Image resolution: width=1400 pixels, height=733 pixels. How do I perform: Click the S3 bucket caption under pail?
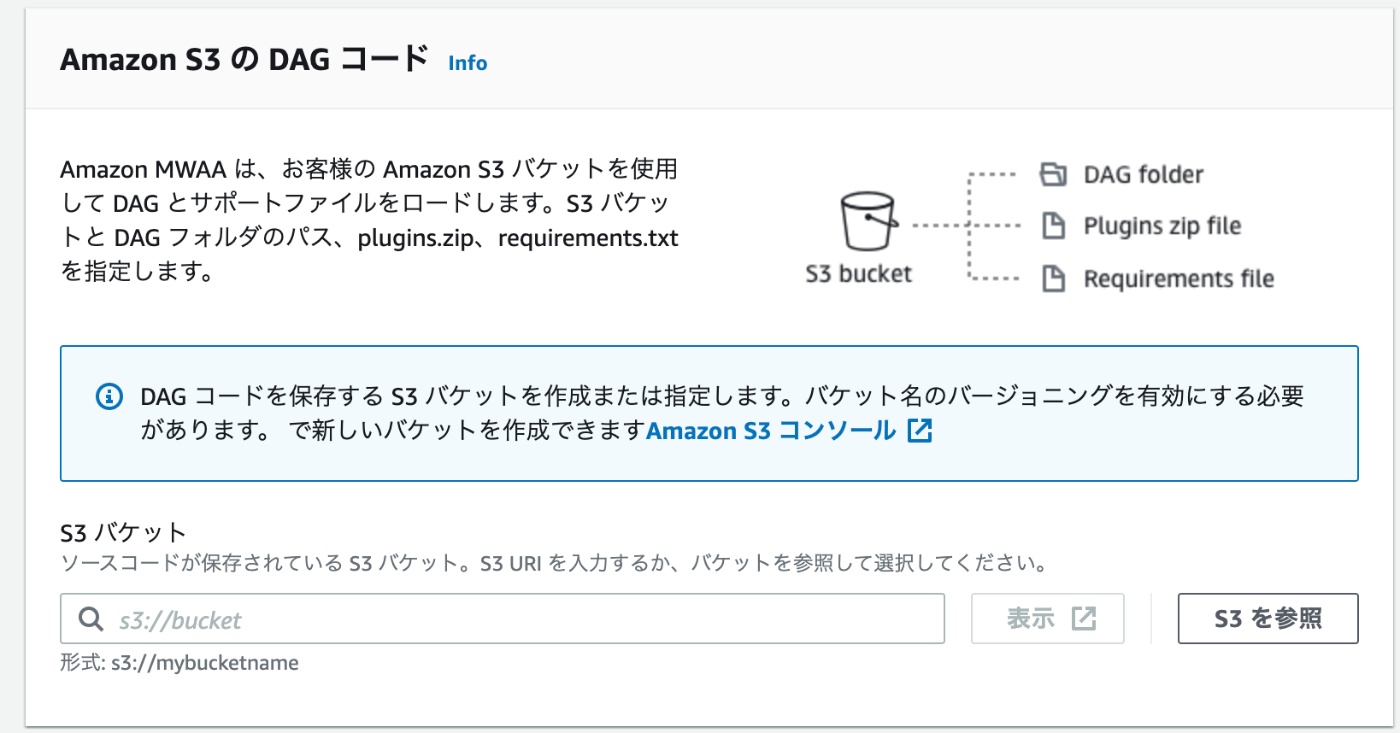click(859, 274)
